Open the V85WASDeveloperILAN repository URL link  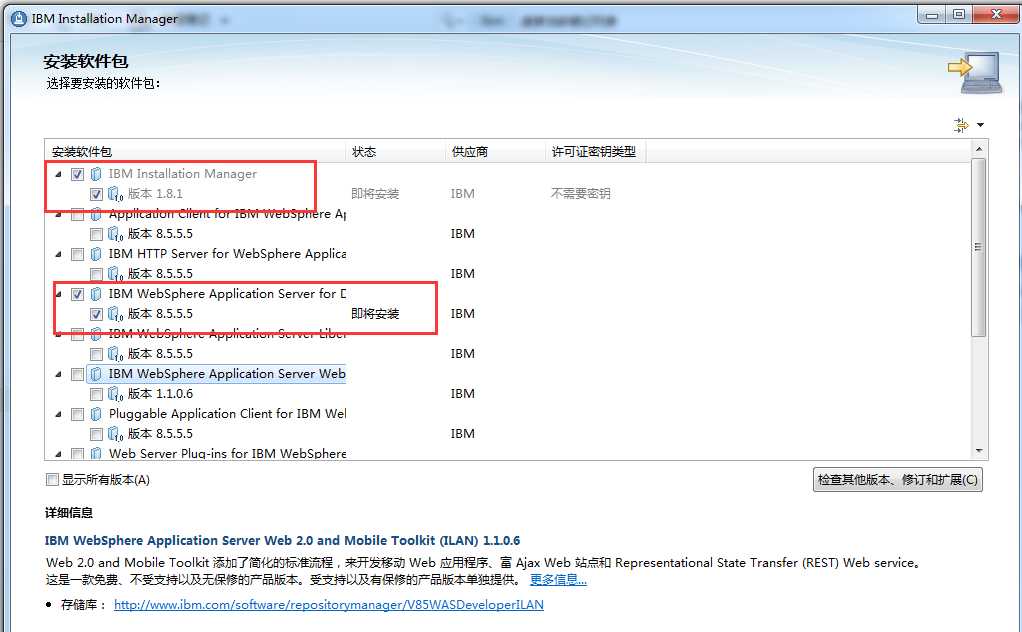point(328,605)
